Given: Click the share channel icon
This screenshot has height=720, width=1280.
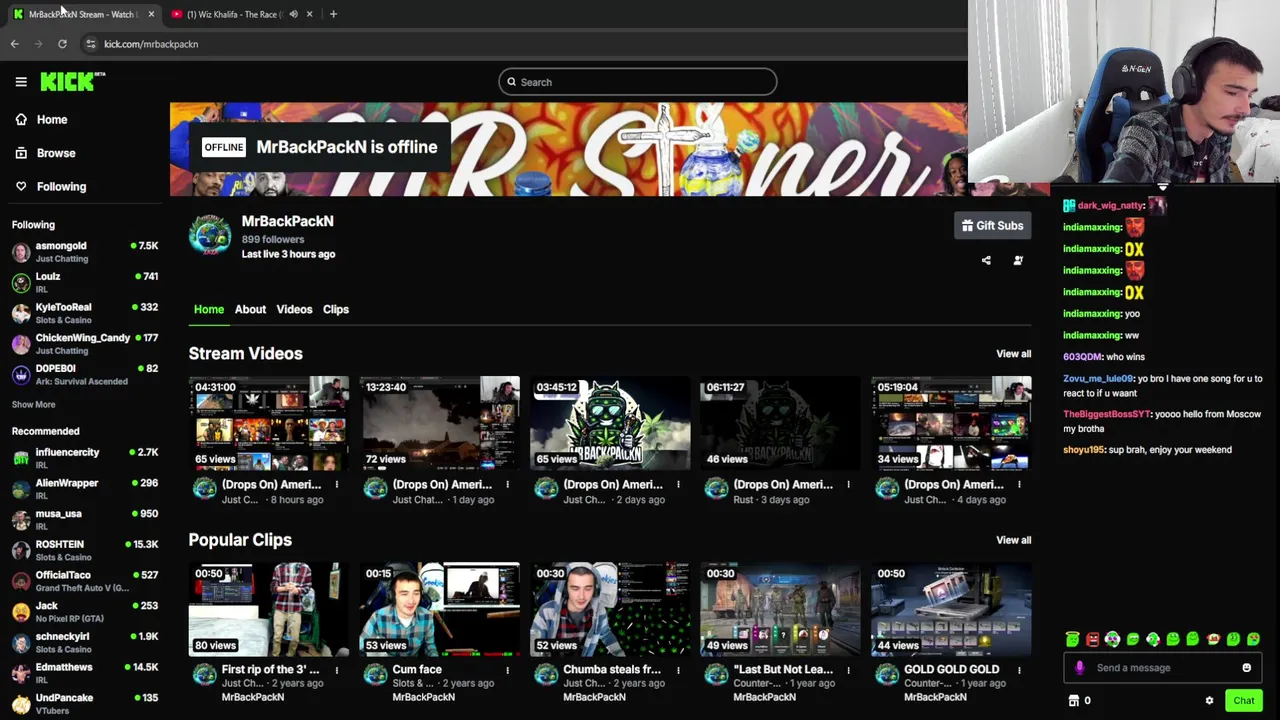Looking at the screenshot, I should pos(986,260).
